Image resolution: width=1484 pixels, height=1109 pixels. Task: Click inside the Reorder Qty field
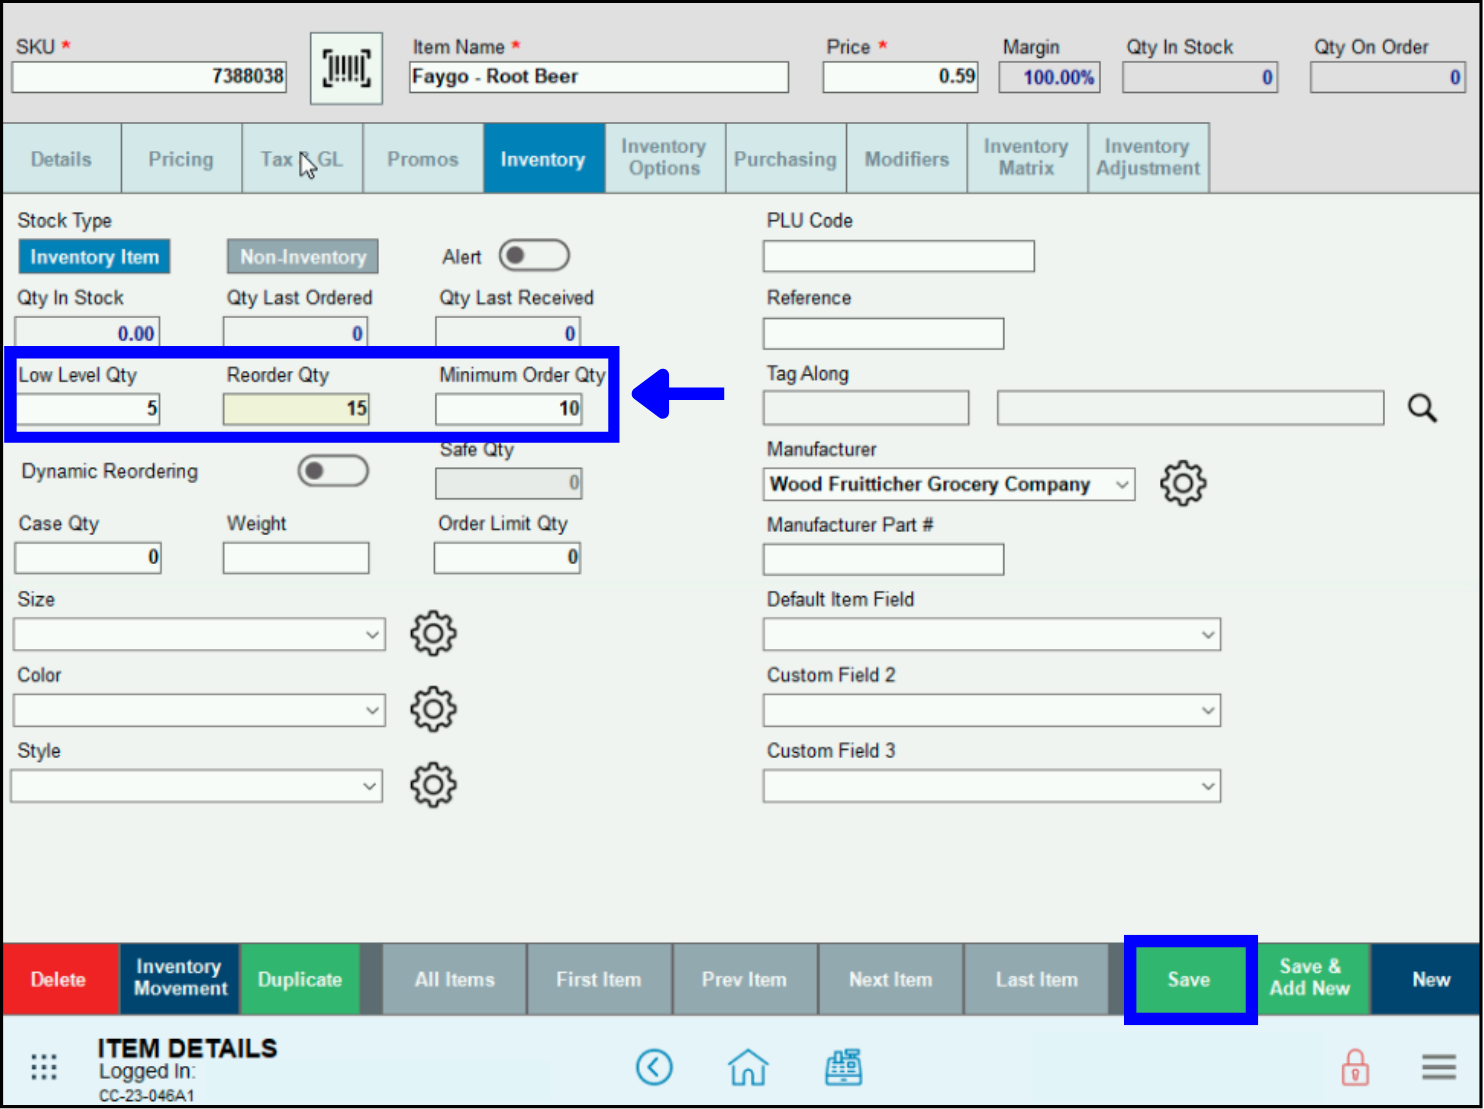click(295, 408)
